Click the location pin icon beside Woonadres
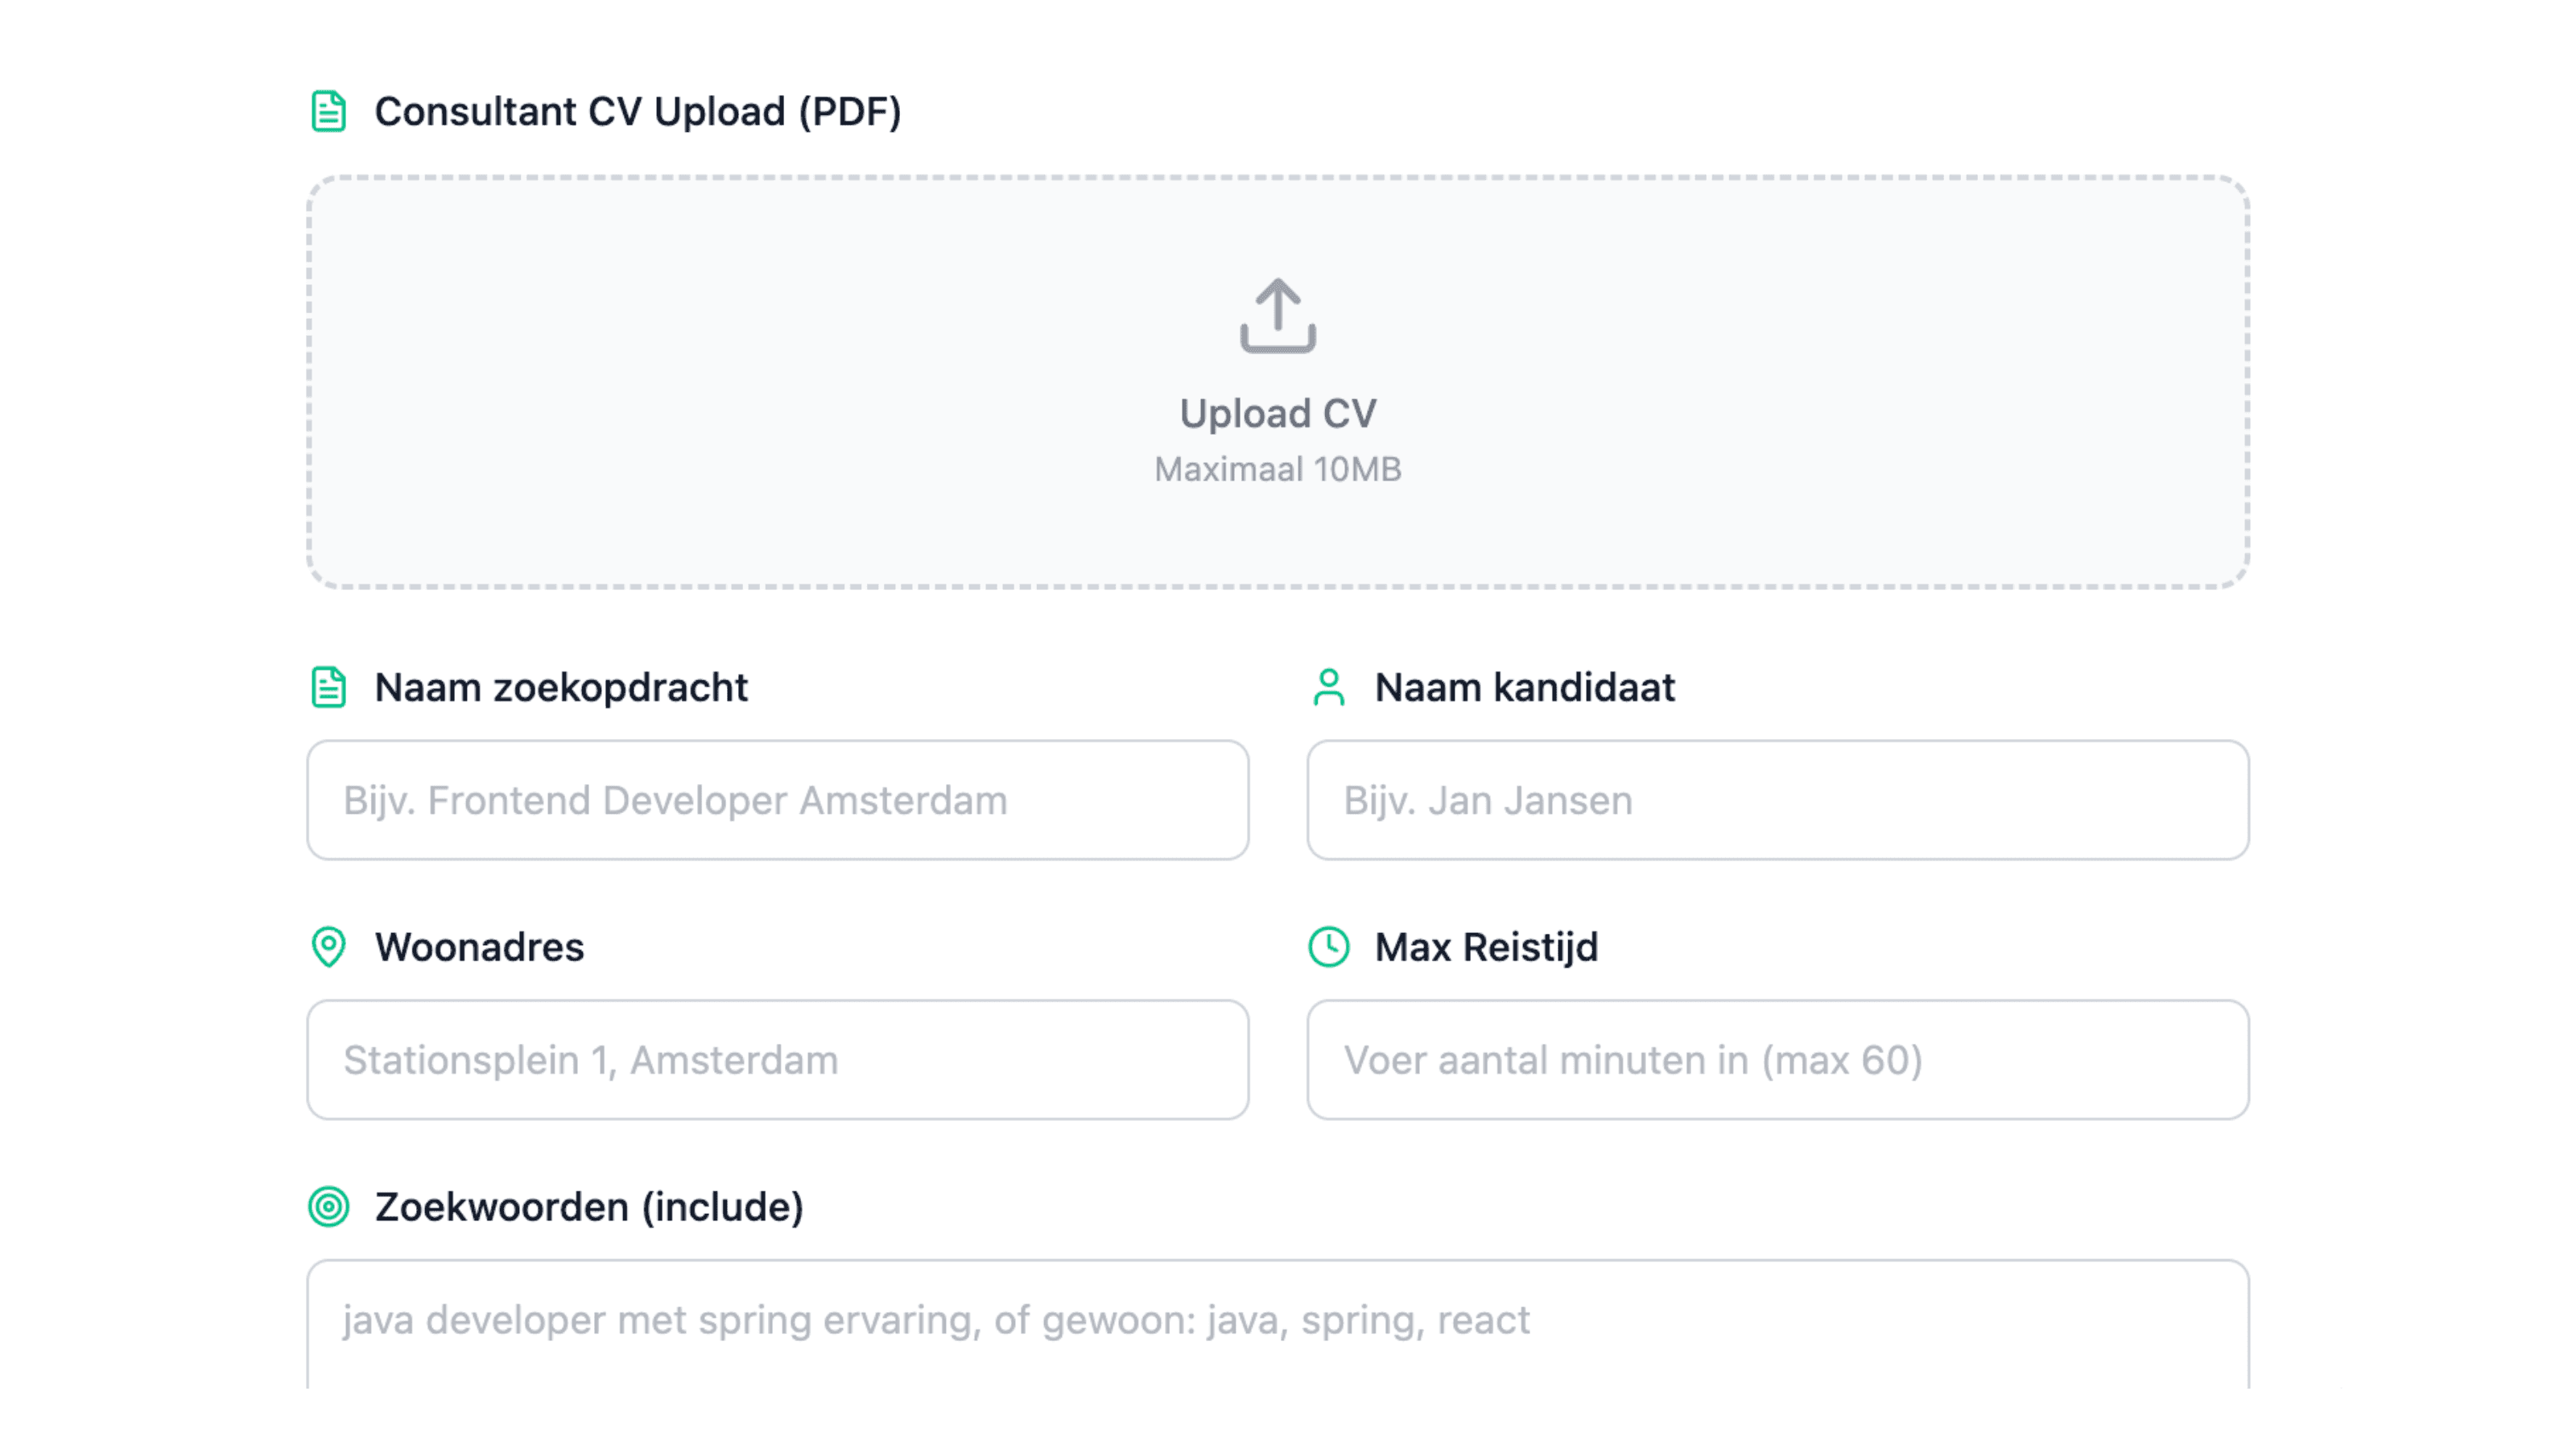Screen dimensions: 2576x1449 [x=328, y=947]
